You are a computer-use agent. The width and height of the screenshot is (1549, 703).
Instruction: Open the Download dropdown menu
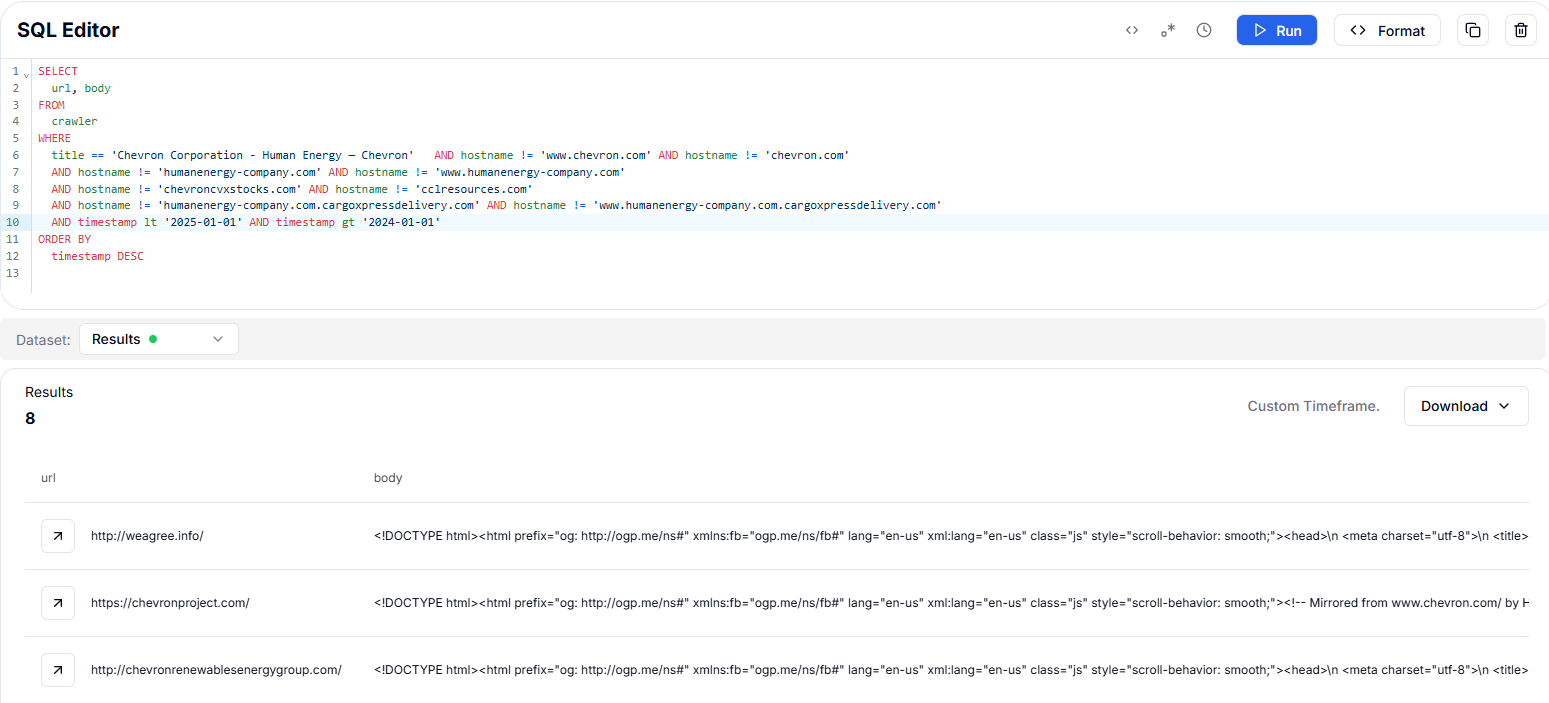[x=1466, y=406]
